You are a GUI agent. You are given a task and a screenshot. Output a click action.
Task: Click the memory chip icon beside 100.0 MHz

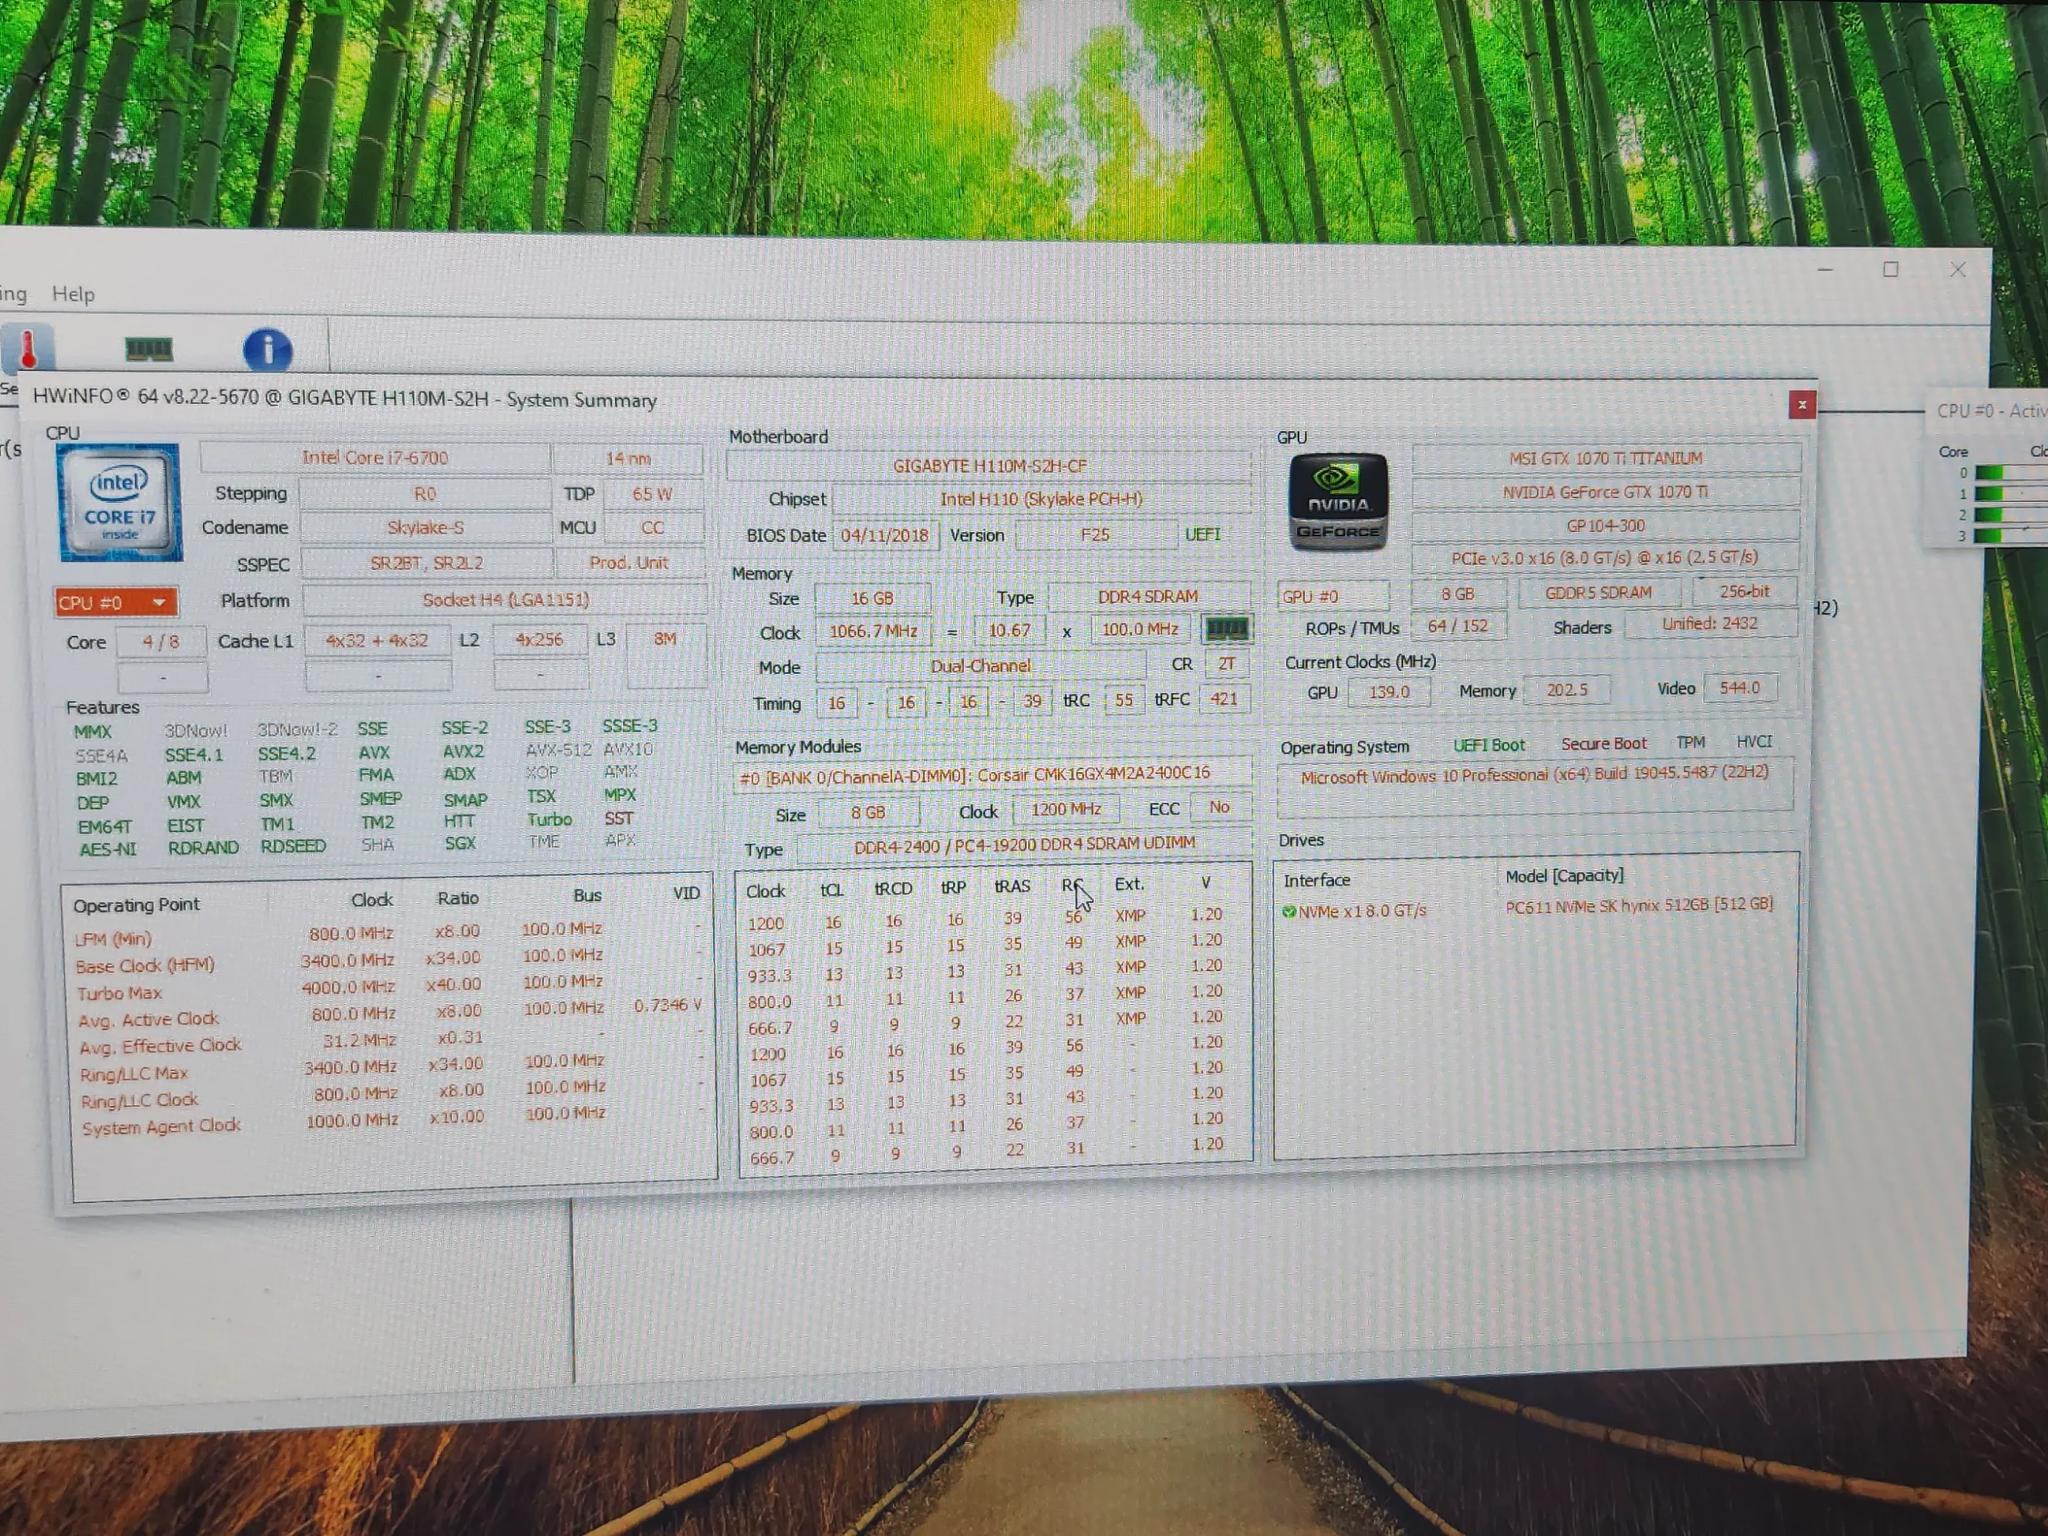coord(1226,629)
